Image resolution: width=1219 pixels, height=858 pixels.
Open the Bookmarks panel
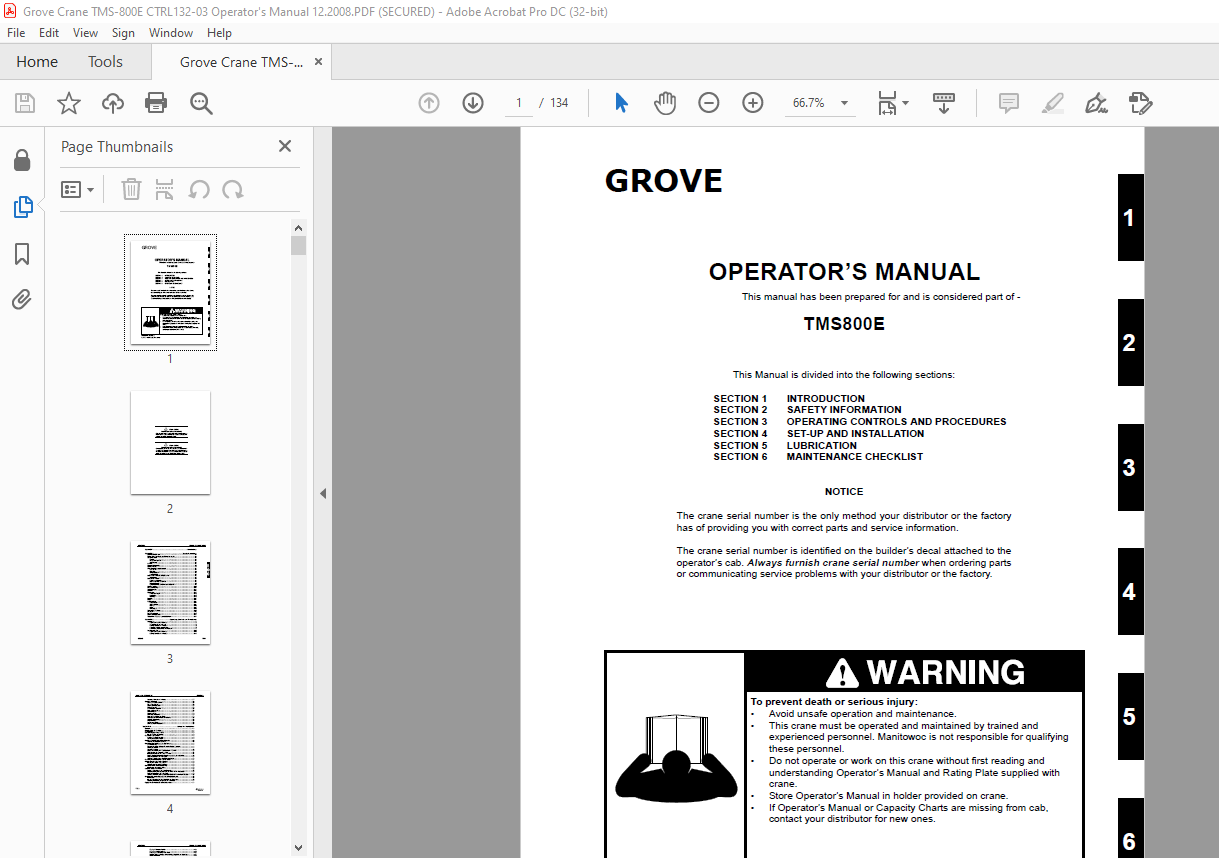coord(22,254)
